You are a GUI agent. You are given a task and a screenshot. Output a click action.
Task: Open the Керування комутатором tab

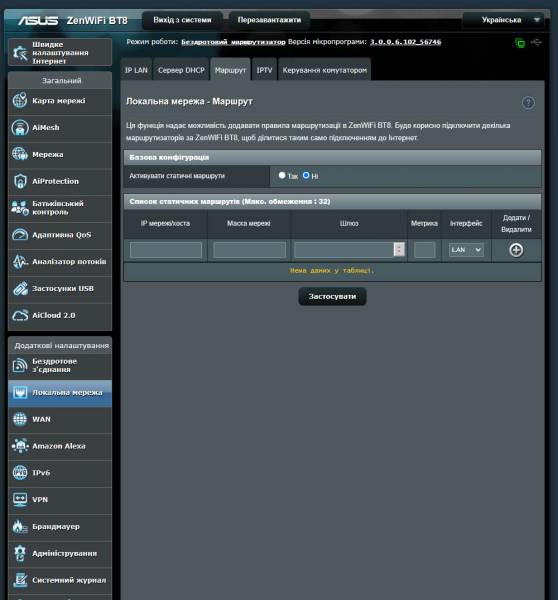[325, 70]
